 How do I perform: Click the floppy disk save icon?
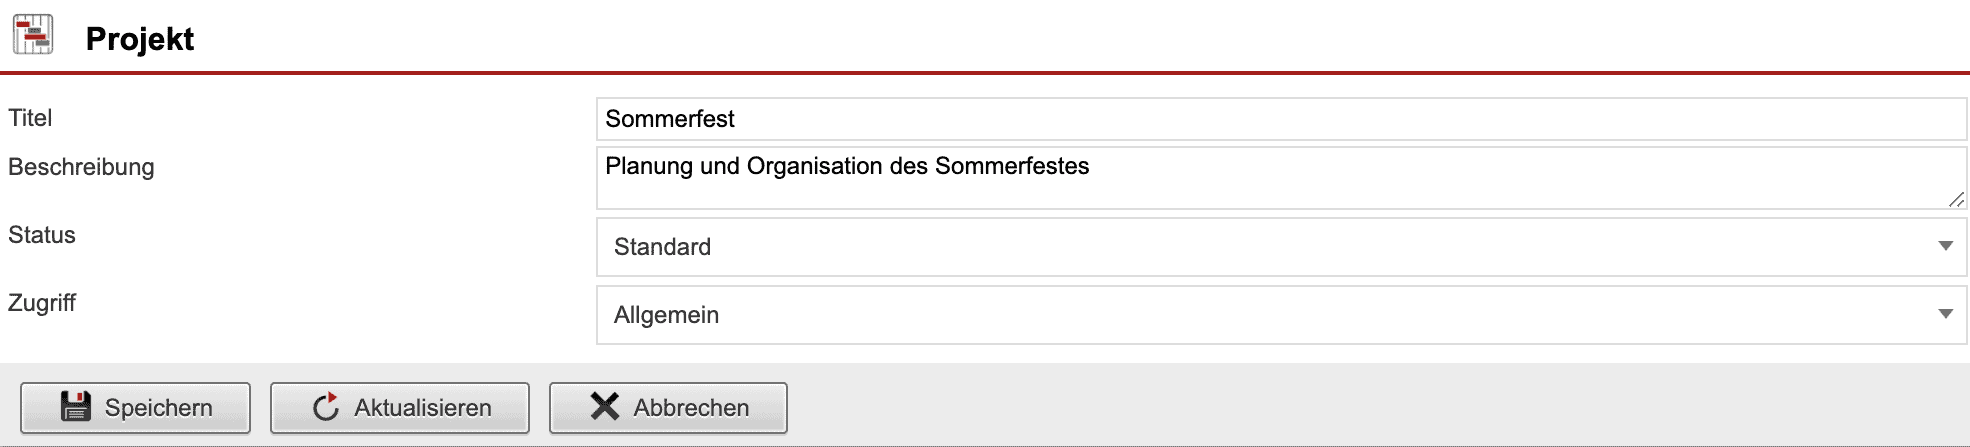tap(76, 407)
